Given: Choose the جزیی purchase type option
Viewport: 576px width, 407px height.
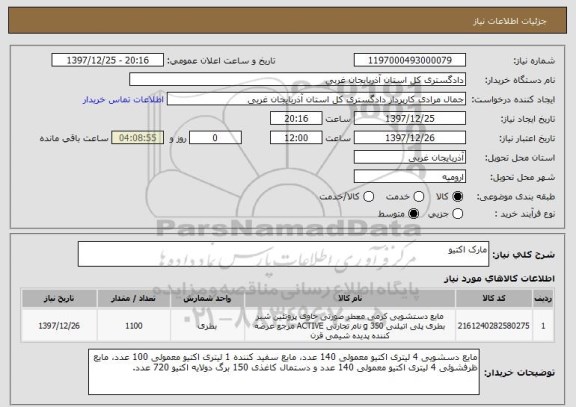Looking at the screenshot, I should [457, 213].
